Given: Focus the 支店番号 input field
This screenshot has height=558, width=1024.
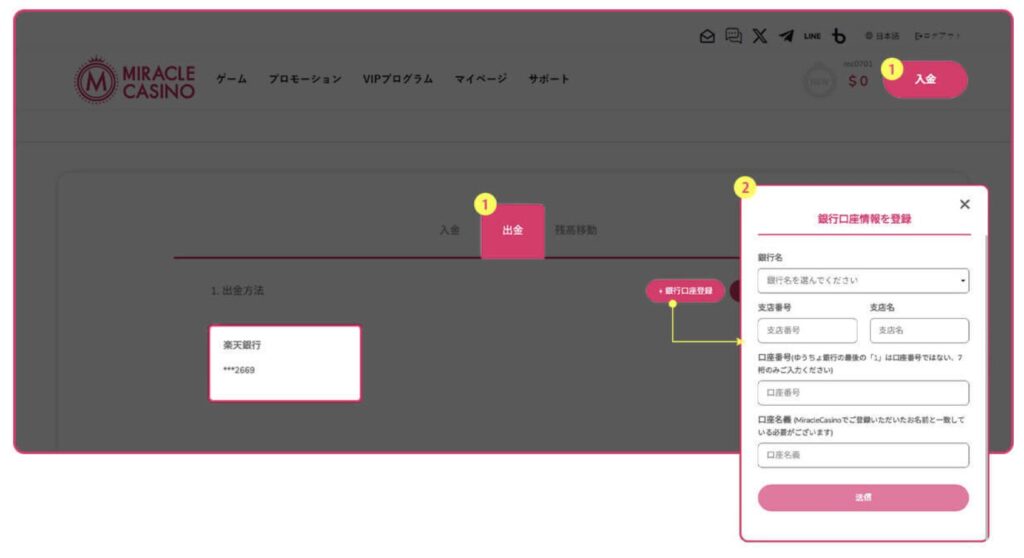Looking at the screenshot, I should tap(807, 331).
